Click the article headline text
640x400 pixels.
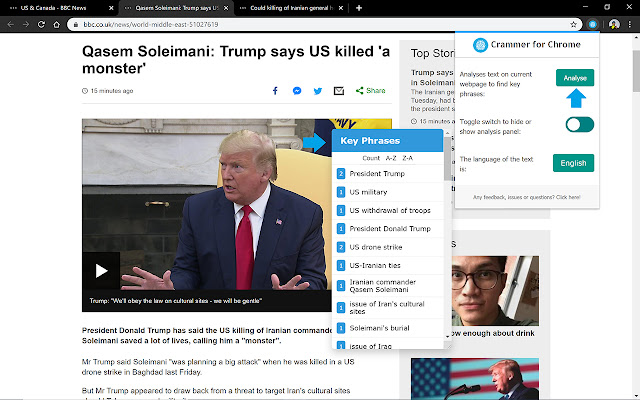236,60
